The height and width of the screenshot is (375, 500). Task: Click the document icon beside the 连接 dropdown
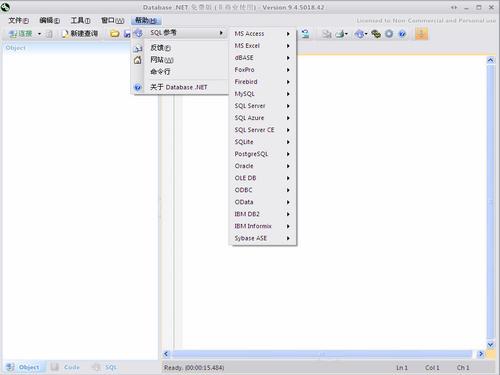tap(49, 34)
